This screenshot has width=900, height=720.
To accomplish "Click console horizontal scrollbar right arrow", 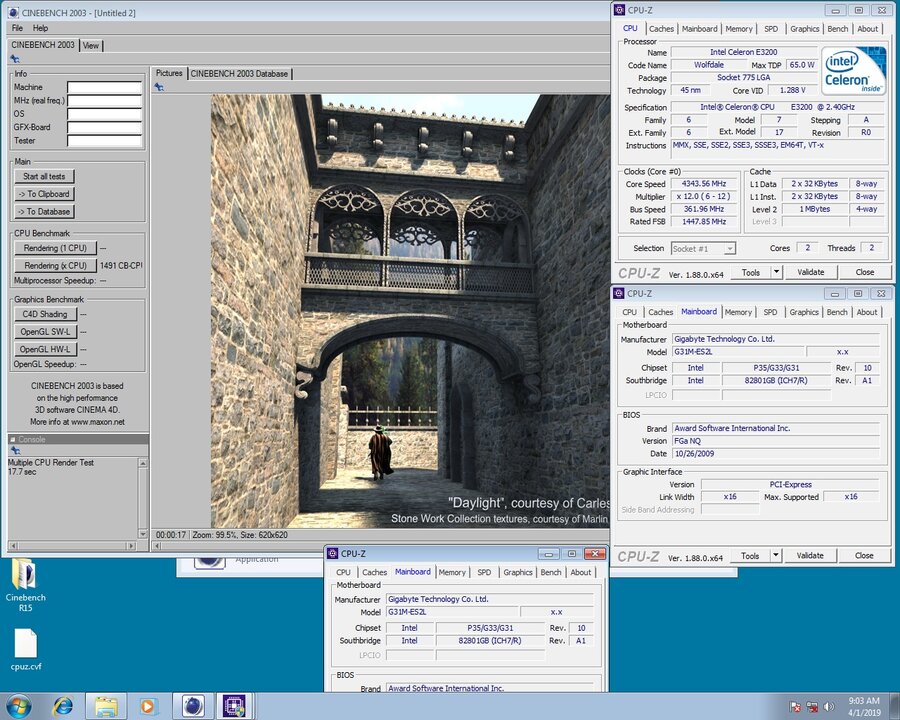I will (131, 545).
